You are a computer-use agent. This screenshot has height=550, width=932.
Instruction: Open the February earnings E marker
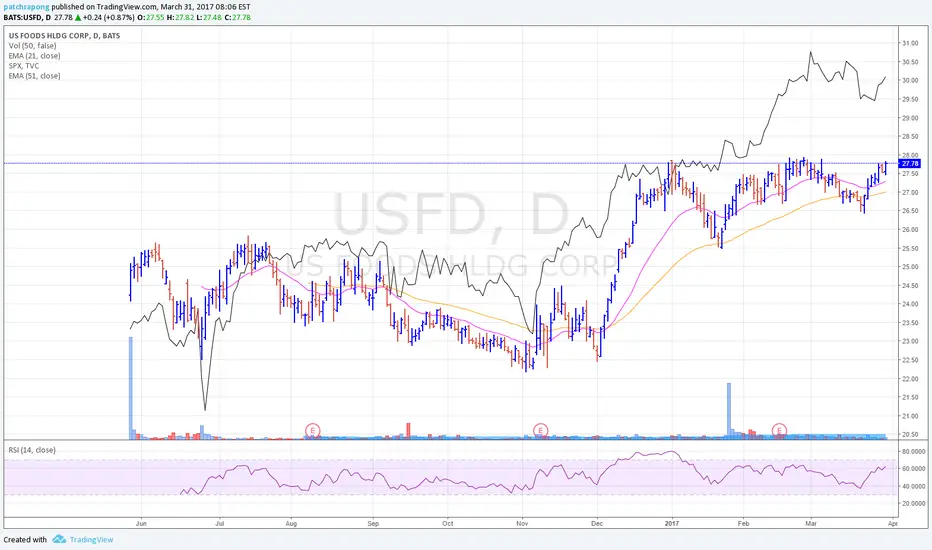pyautogui.click(x=779, y=430)
